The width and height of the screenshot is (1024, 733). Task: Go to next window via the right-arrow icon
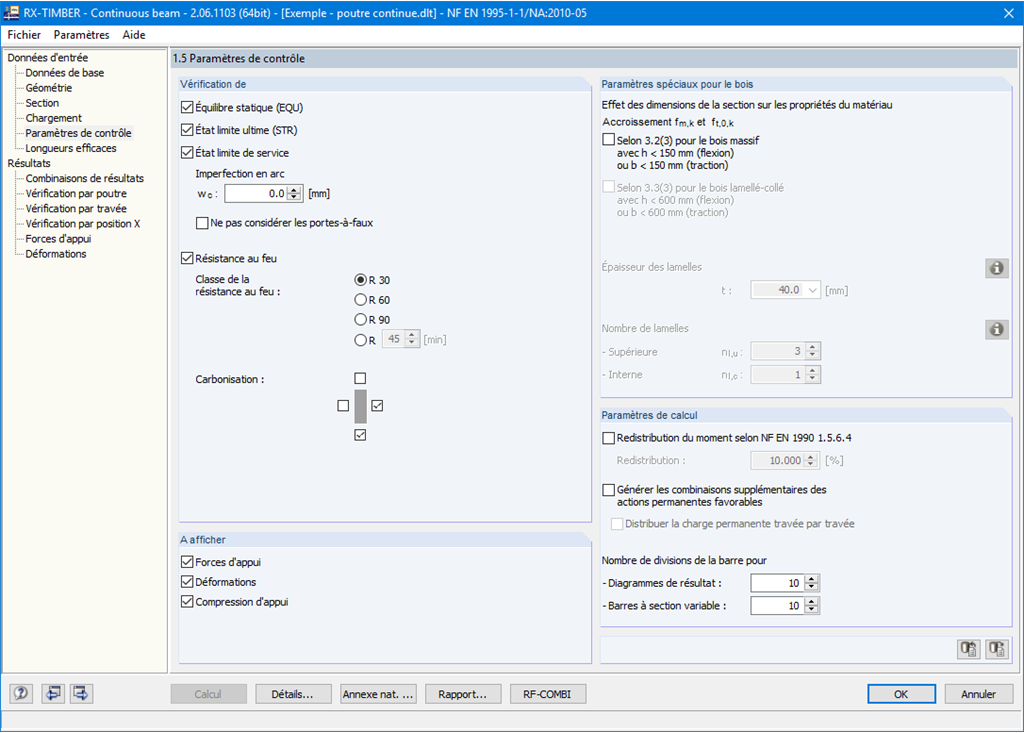click(x=81, y=693)
